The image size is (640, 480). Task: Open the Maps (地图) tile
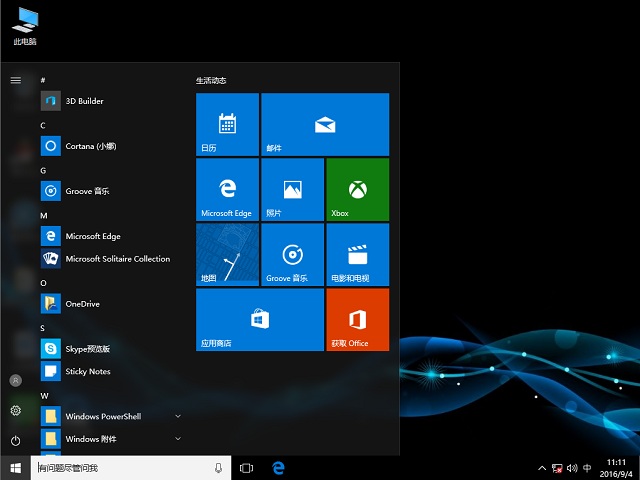[x=227, y=254]
